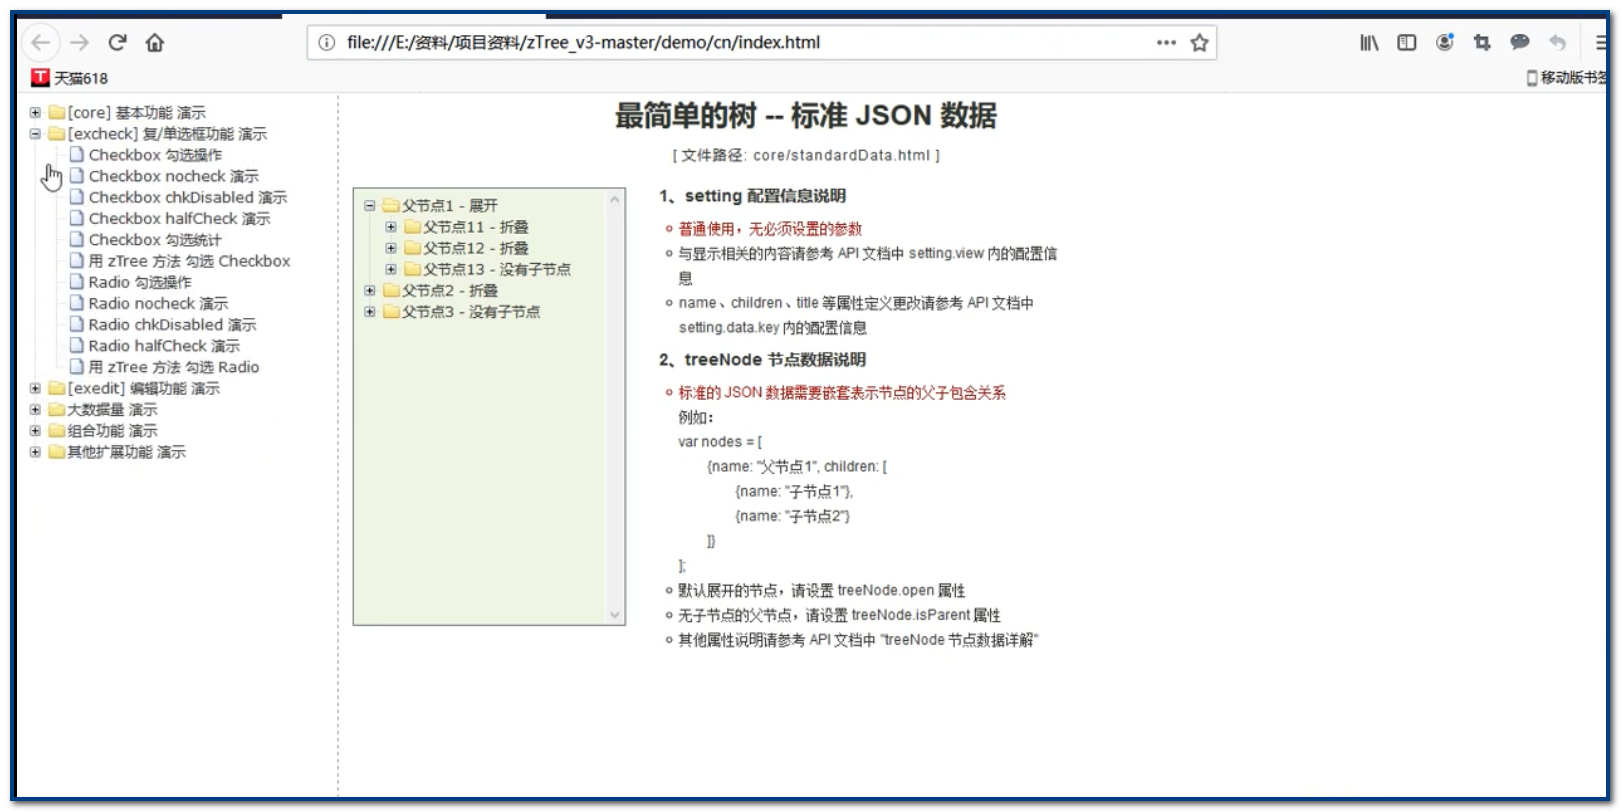Image resolution: width=1621 pixels, height=812 pixels.
Task: Open Radio halfCheck 演示 demo
Action: coord(164,346)
